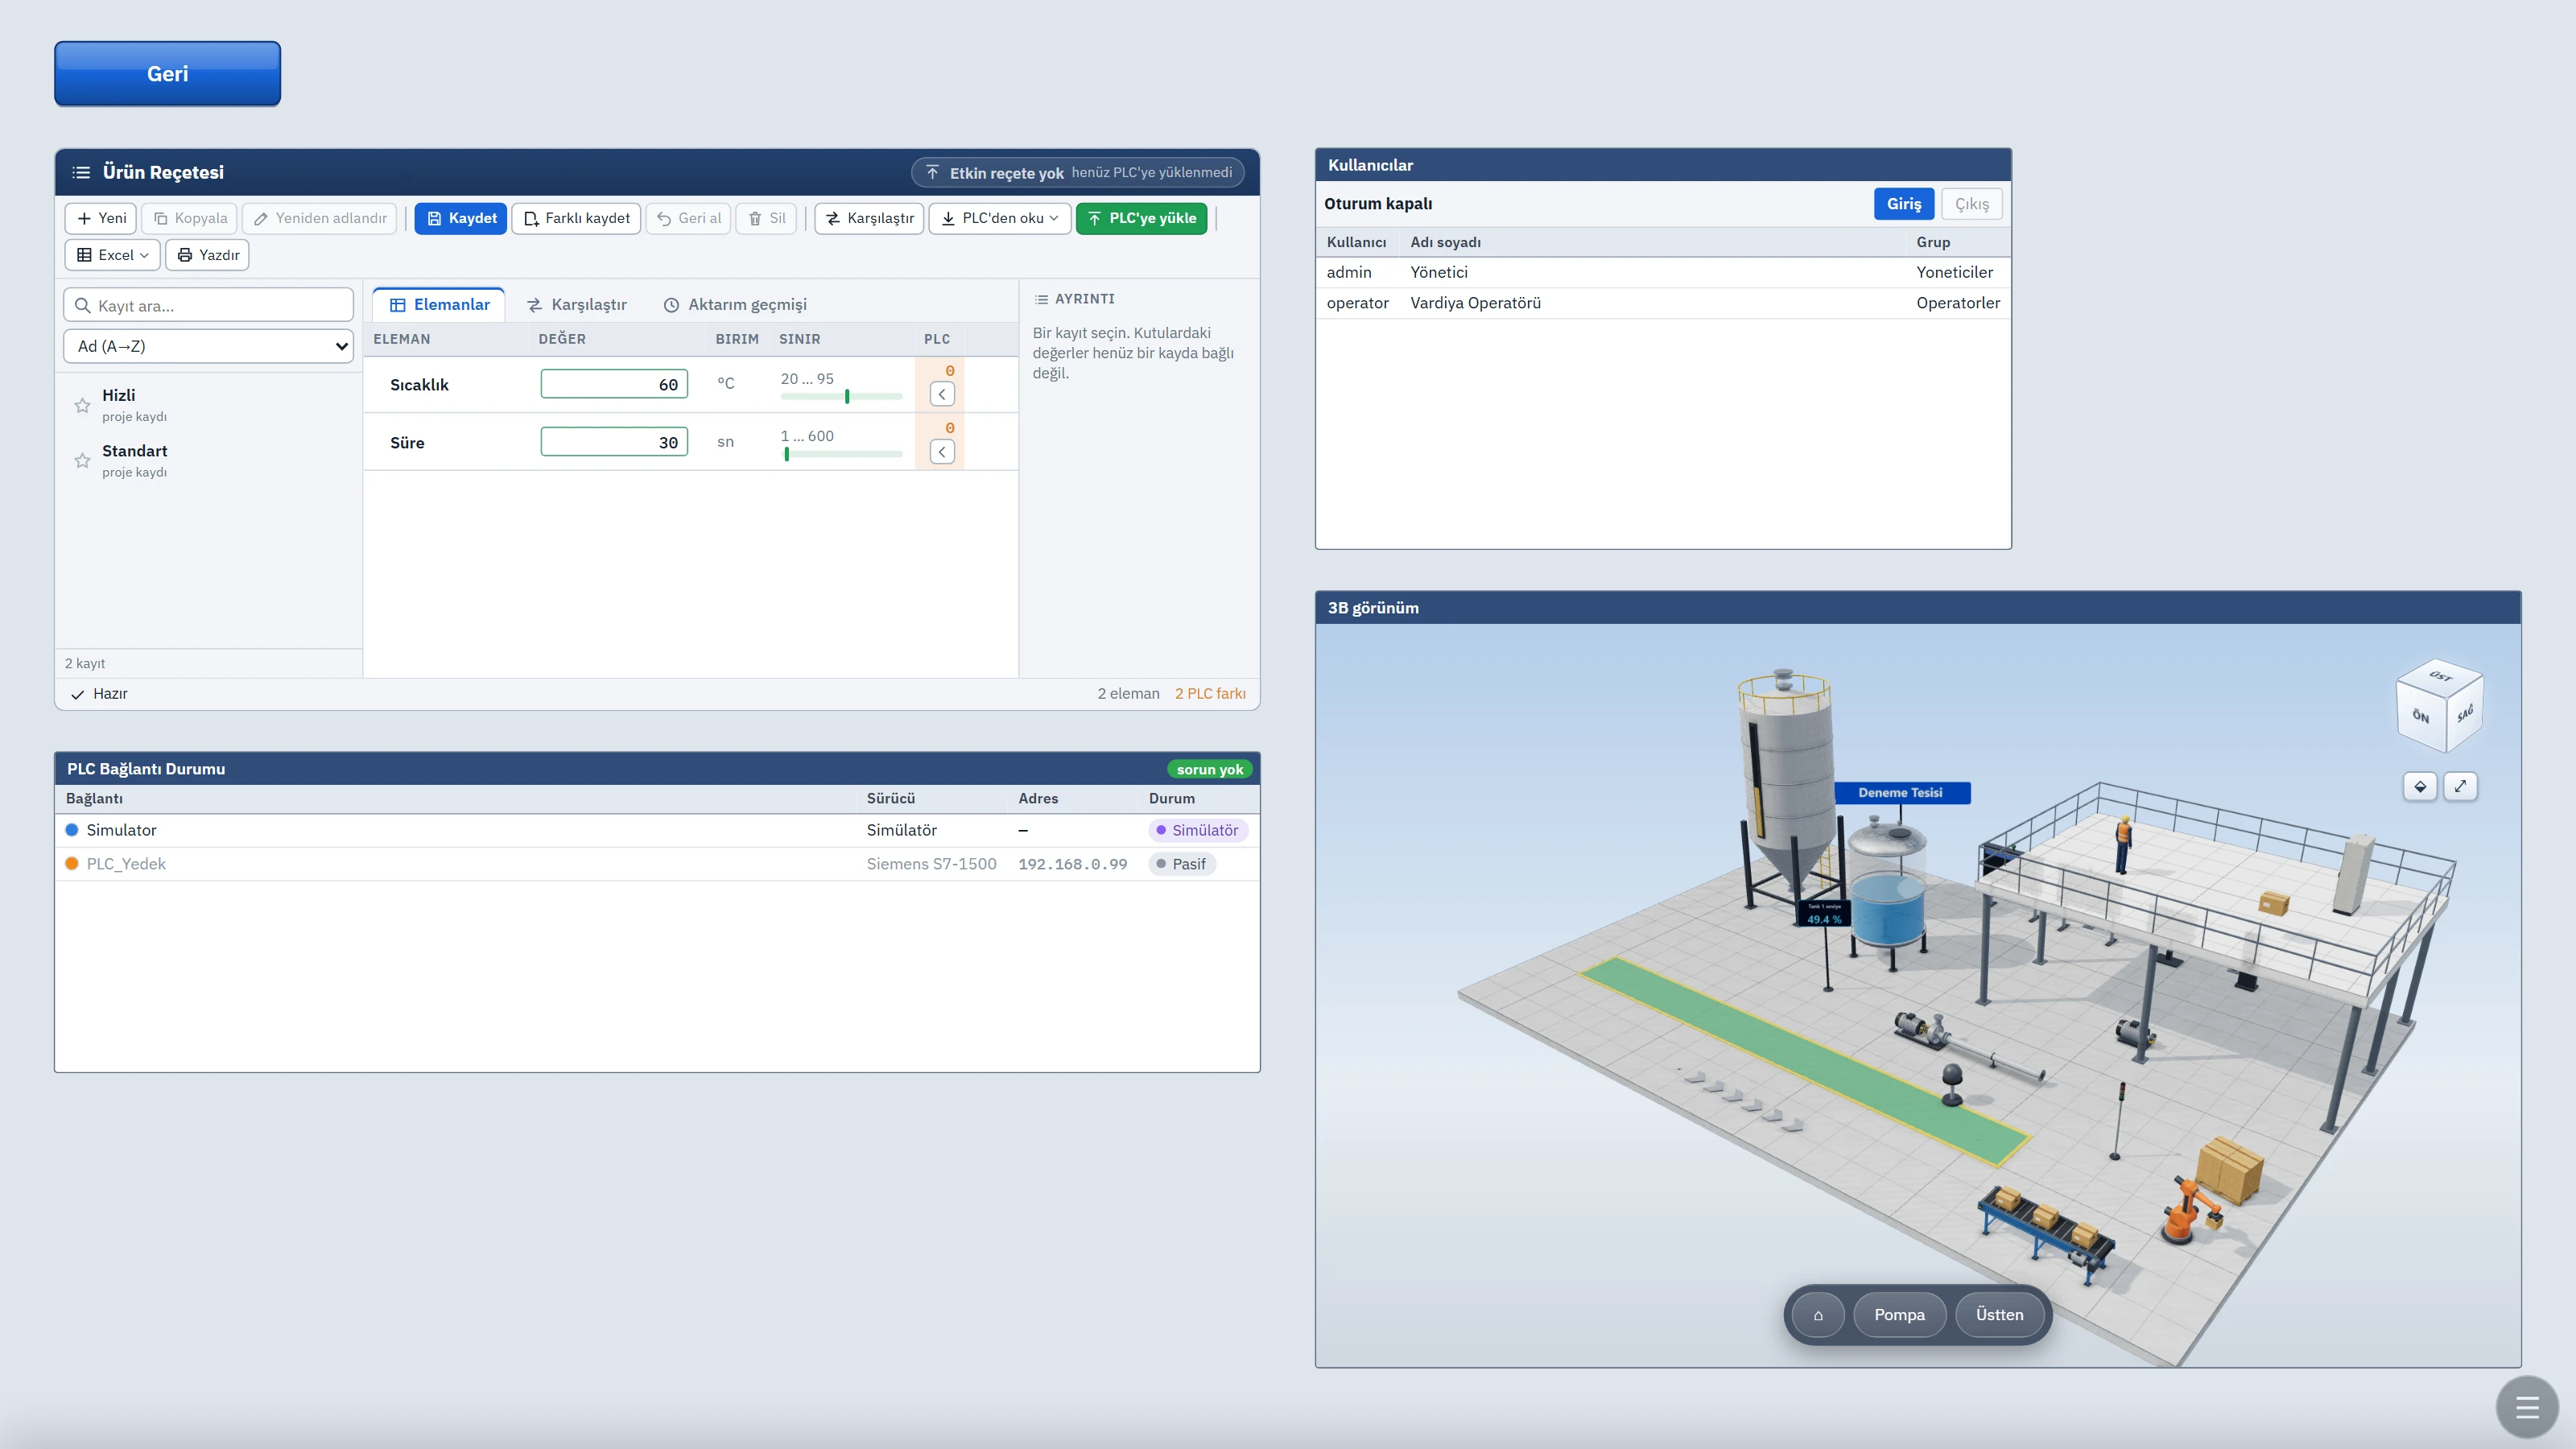Take PLC value for Süre arrow
This screenshot has width=2576, height=1449.
click(x=941, y=452)
